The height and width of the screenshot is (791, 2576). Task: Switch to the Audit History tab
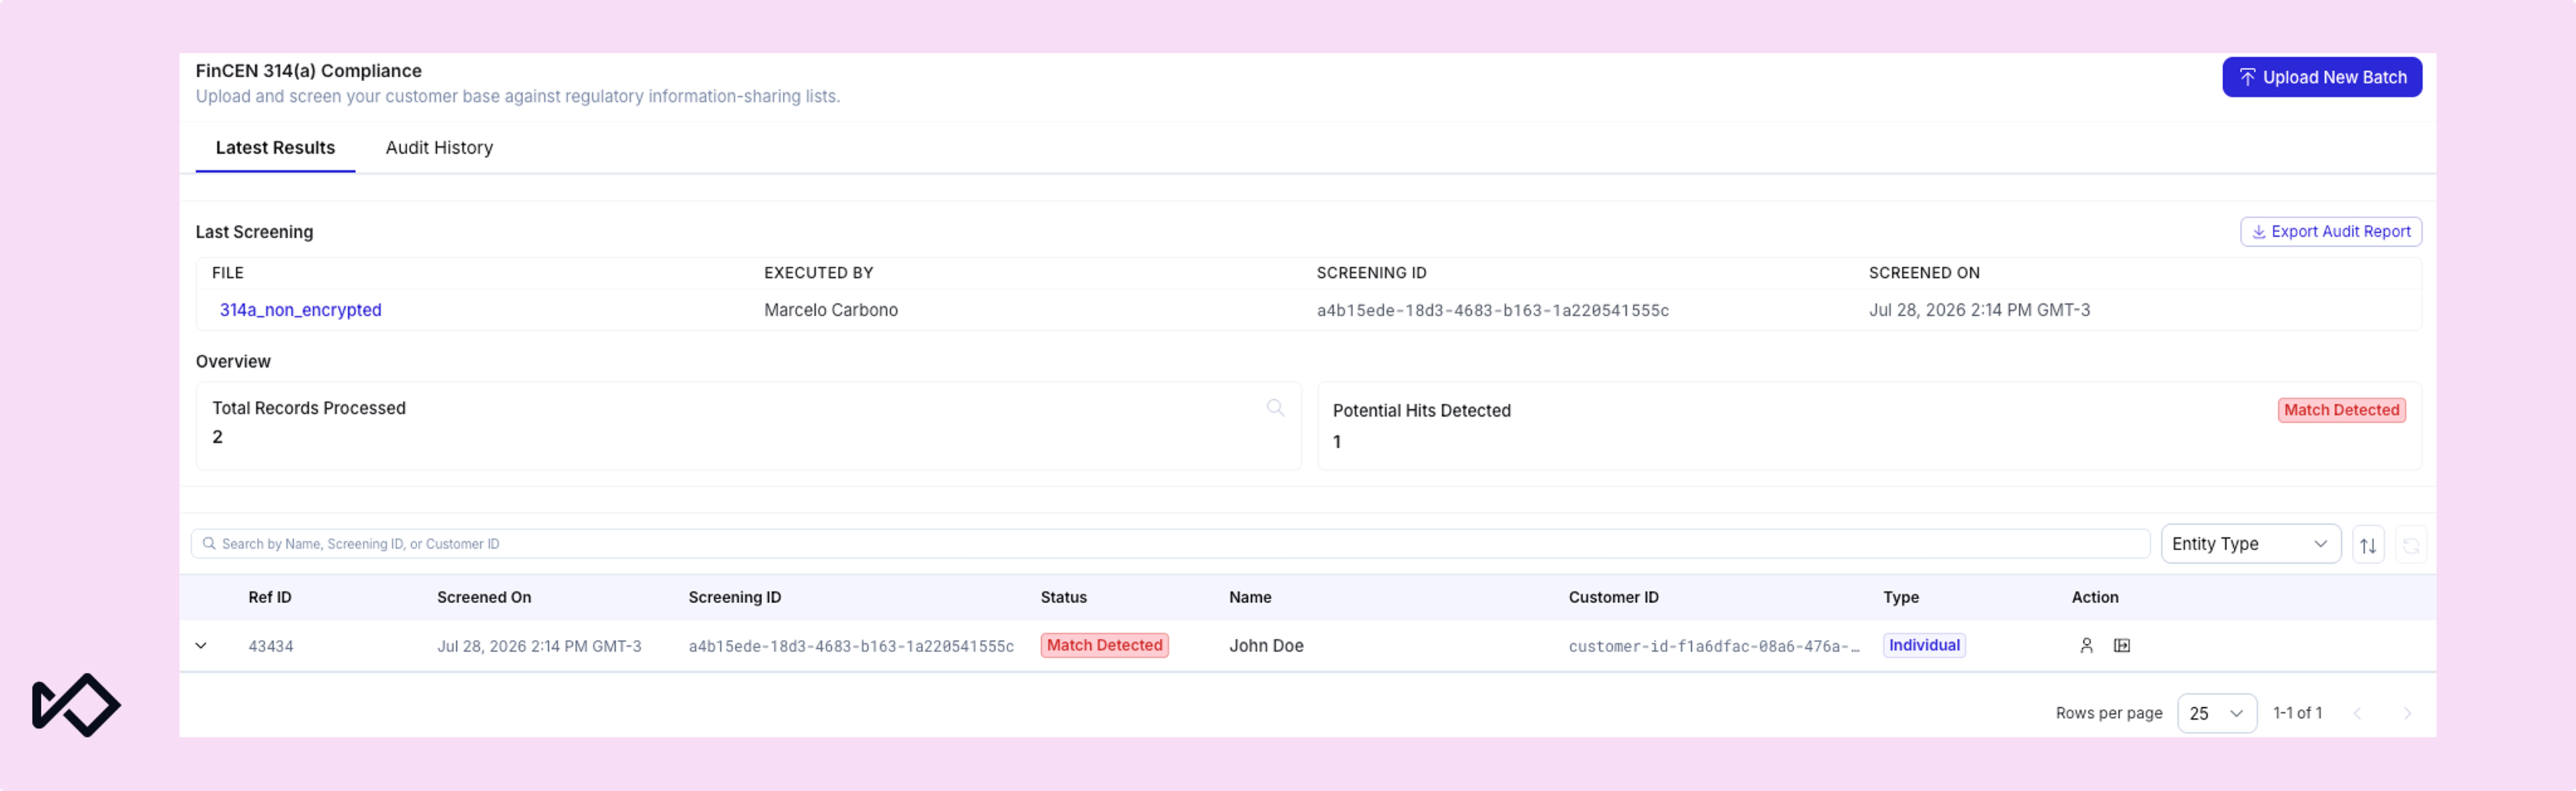[x=439, y=147]
